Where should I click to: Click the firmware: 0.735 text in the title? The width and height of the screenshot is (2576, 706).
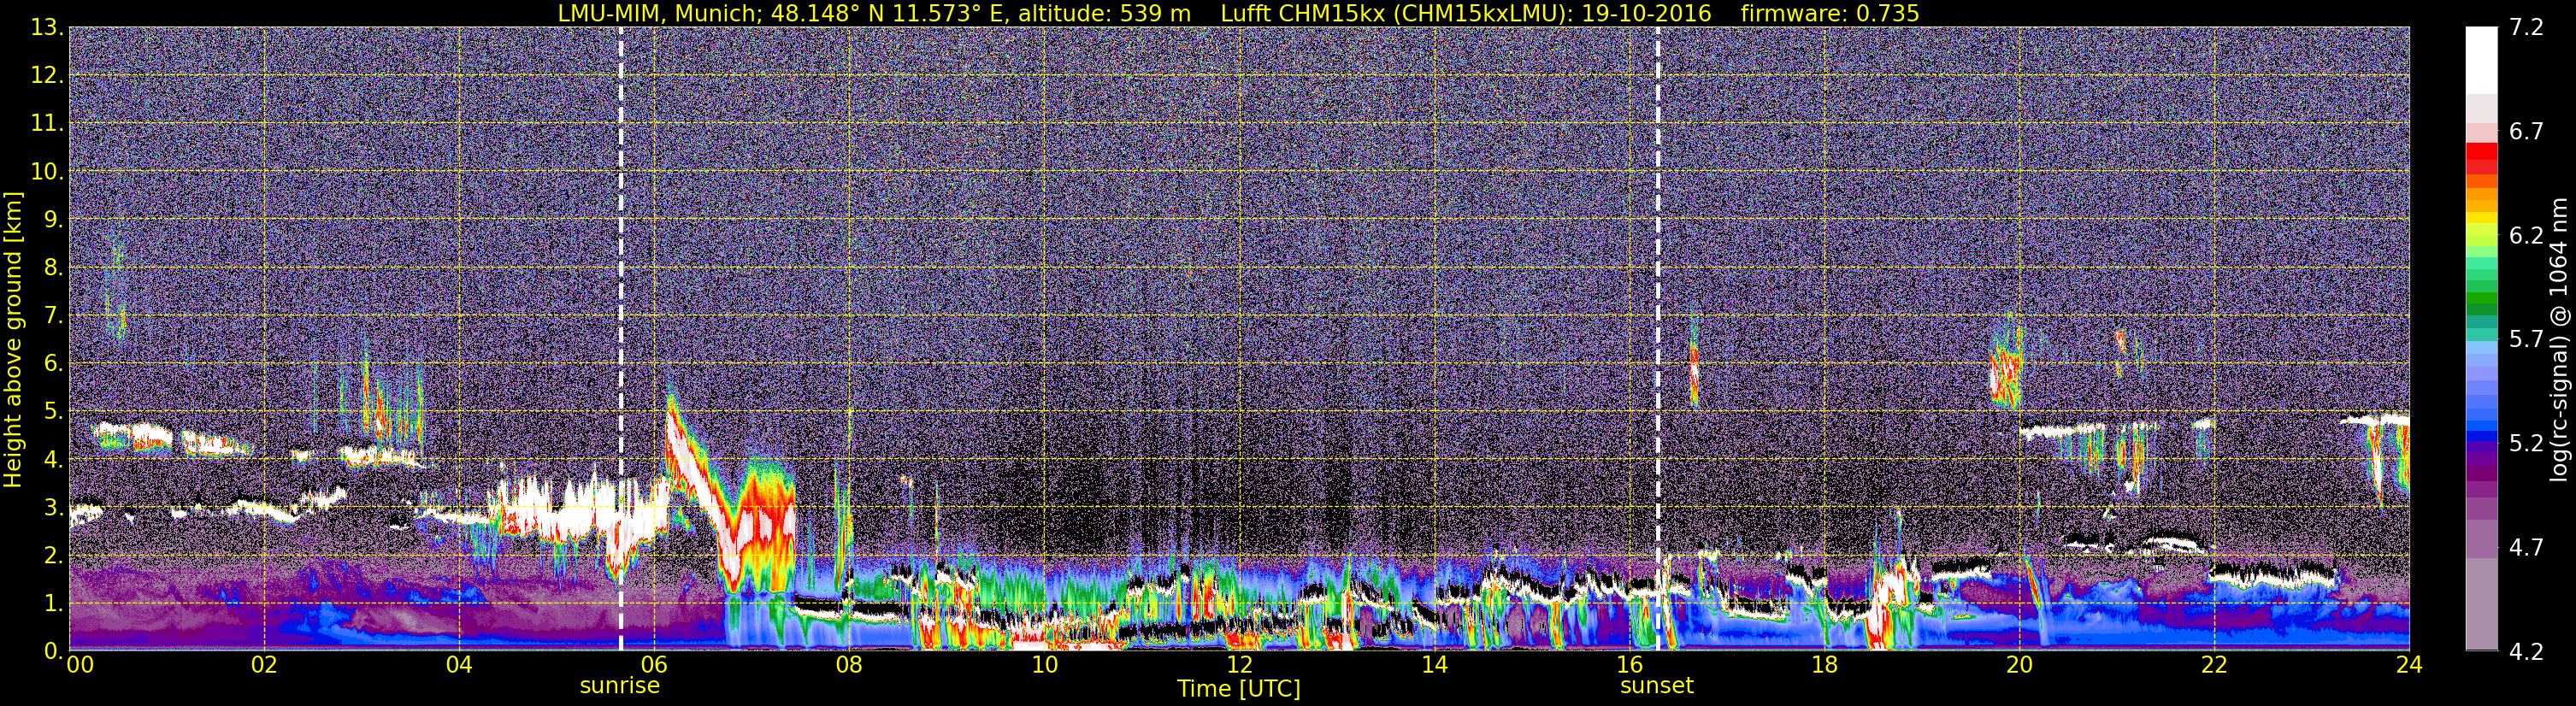pyautogui.click(x=1830, y=13)
